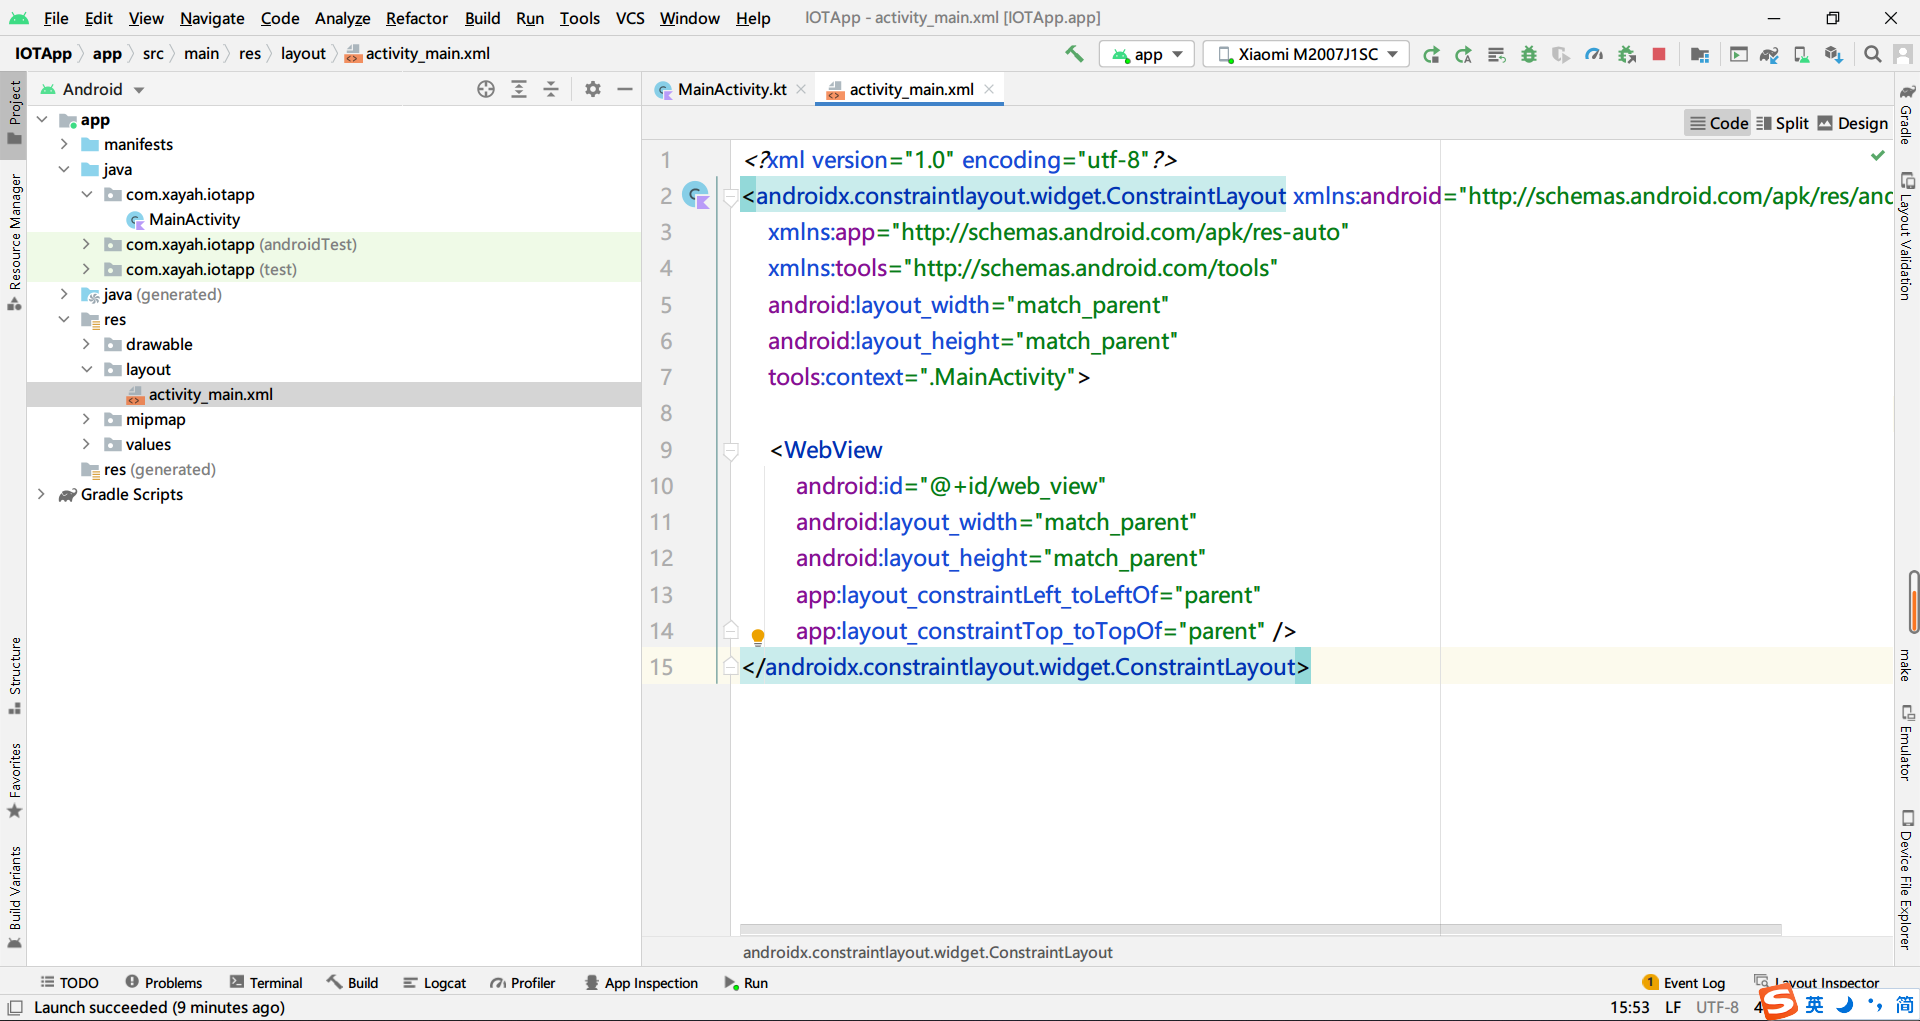The height and width of the screenshot is (1021, 1920).
Task: Toggle fold marker beside WebView tag
Action: coord(731,451)
